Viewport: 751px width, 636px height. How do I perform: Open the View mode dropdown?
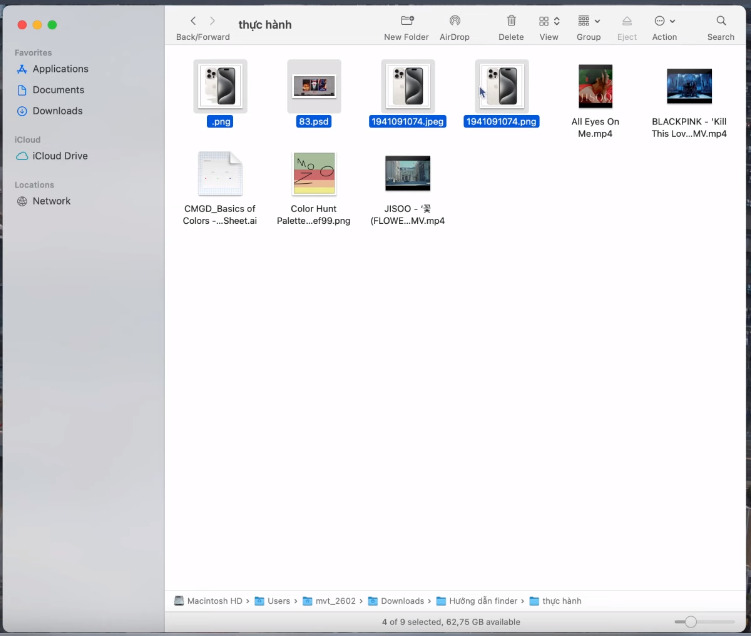(549, 21)
